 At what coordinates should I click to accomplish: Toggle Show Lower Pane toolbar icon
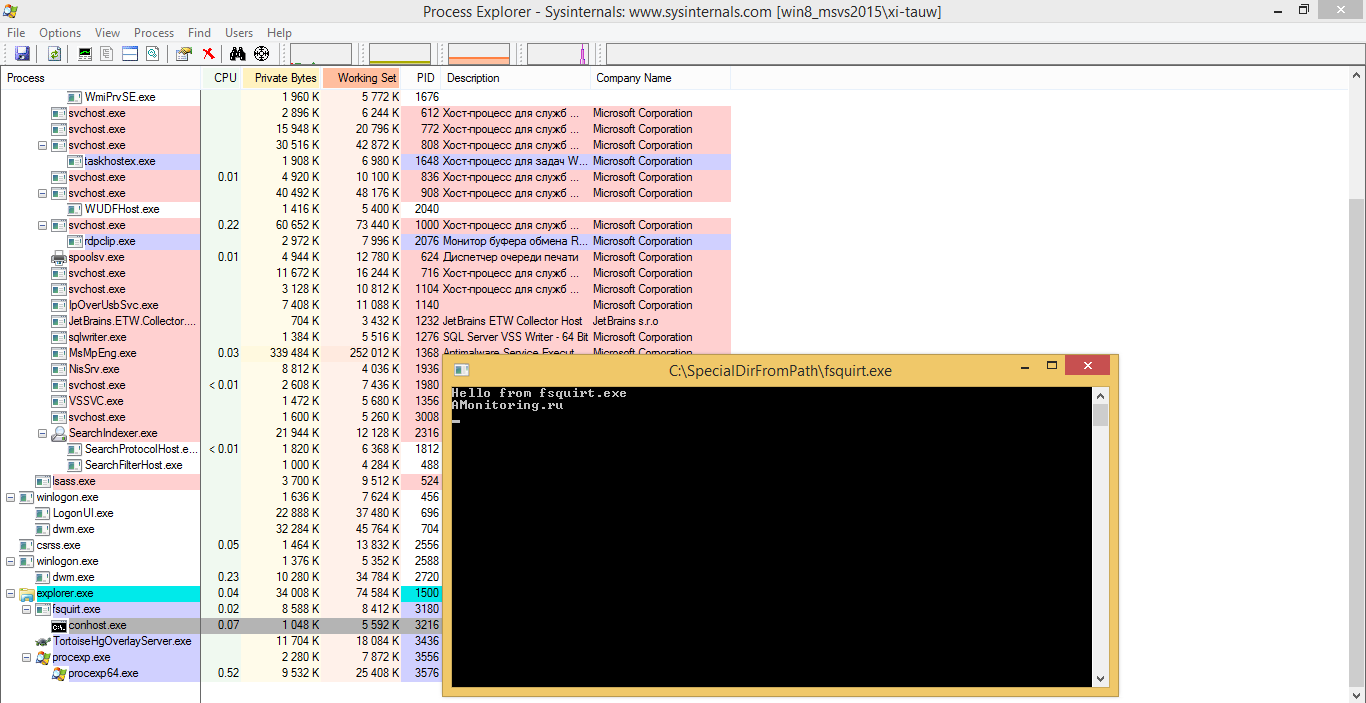point(130,54)
